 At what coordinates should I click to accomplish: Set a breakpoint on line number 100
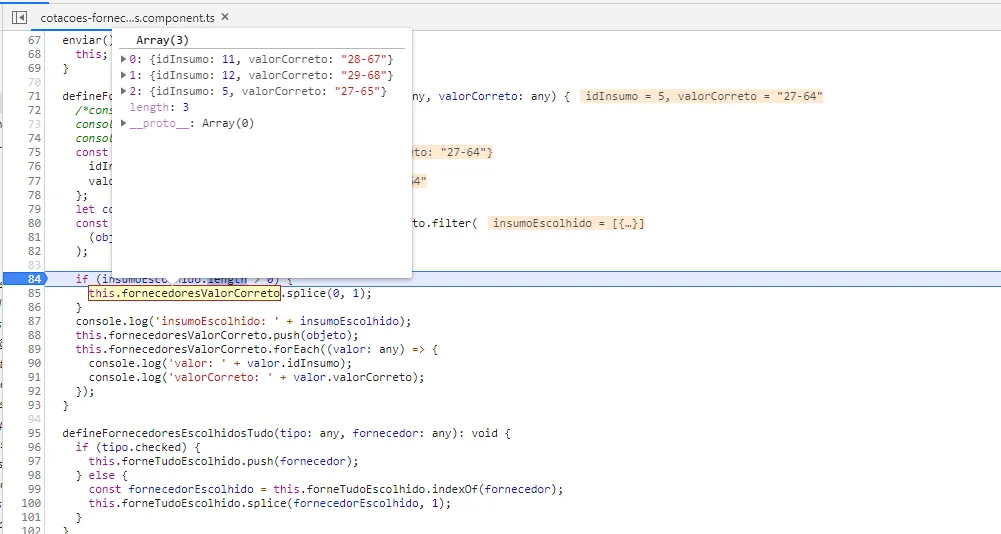pyautogui.click(x=31, y=503)
